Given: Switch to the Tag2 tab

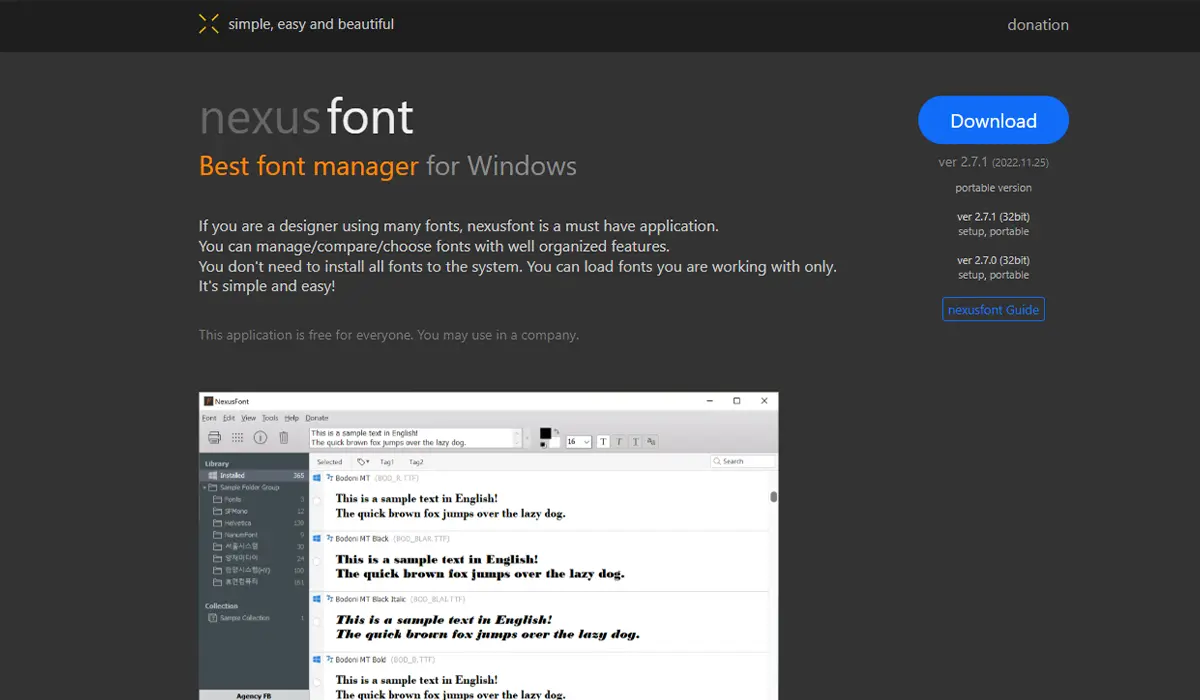Looking at the screenshot, I should coord(416,462).
